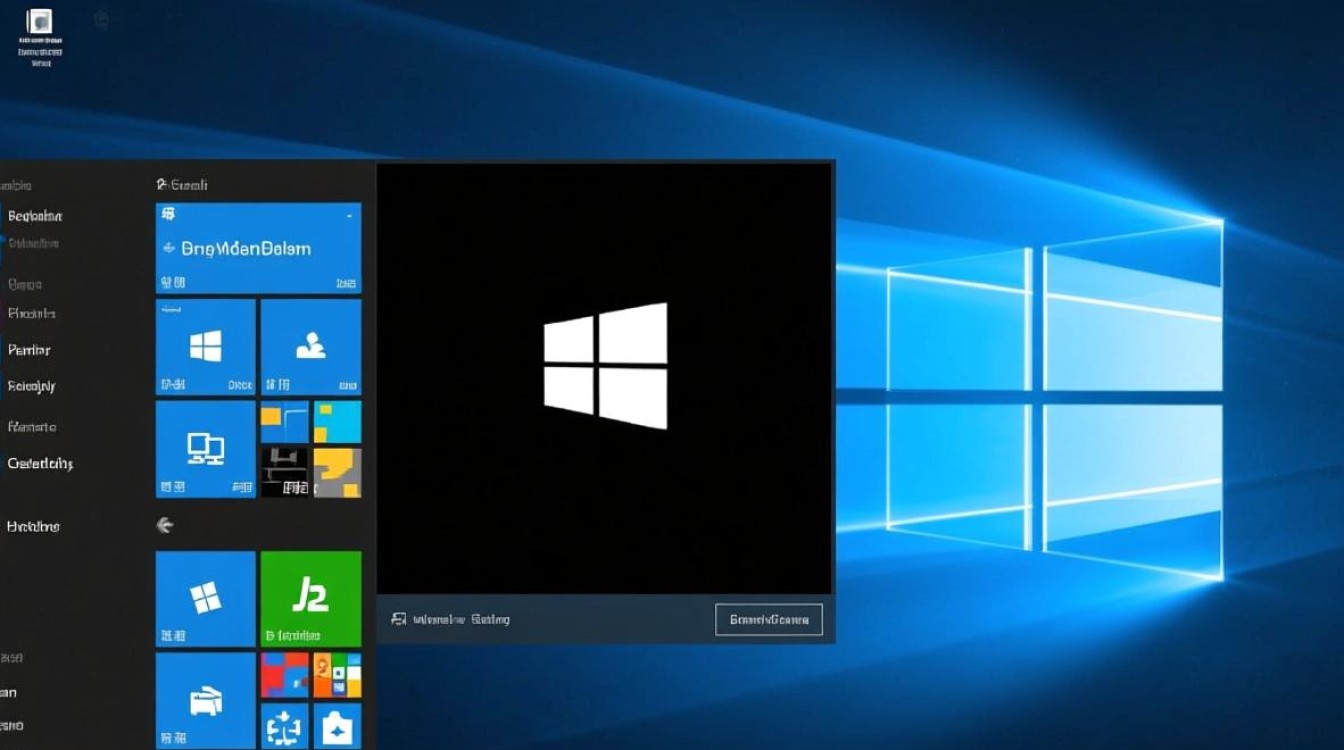Click the button in the dialog's lower-right corner
The image size is (1344, 750).
[x=768, y=619]
